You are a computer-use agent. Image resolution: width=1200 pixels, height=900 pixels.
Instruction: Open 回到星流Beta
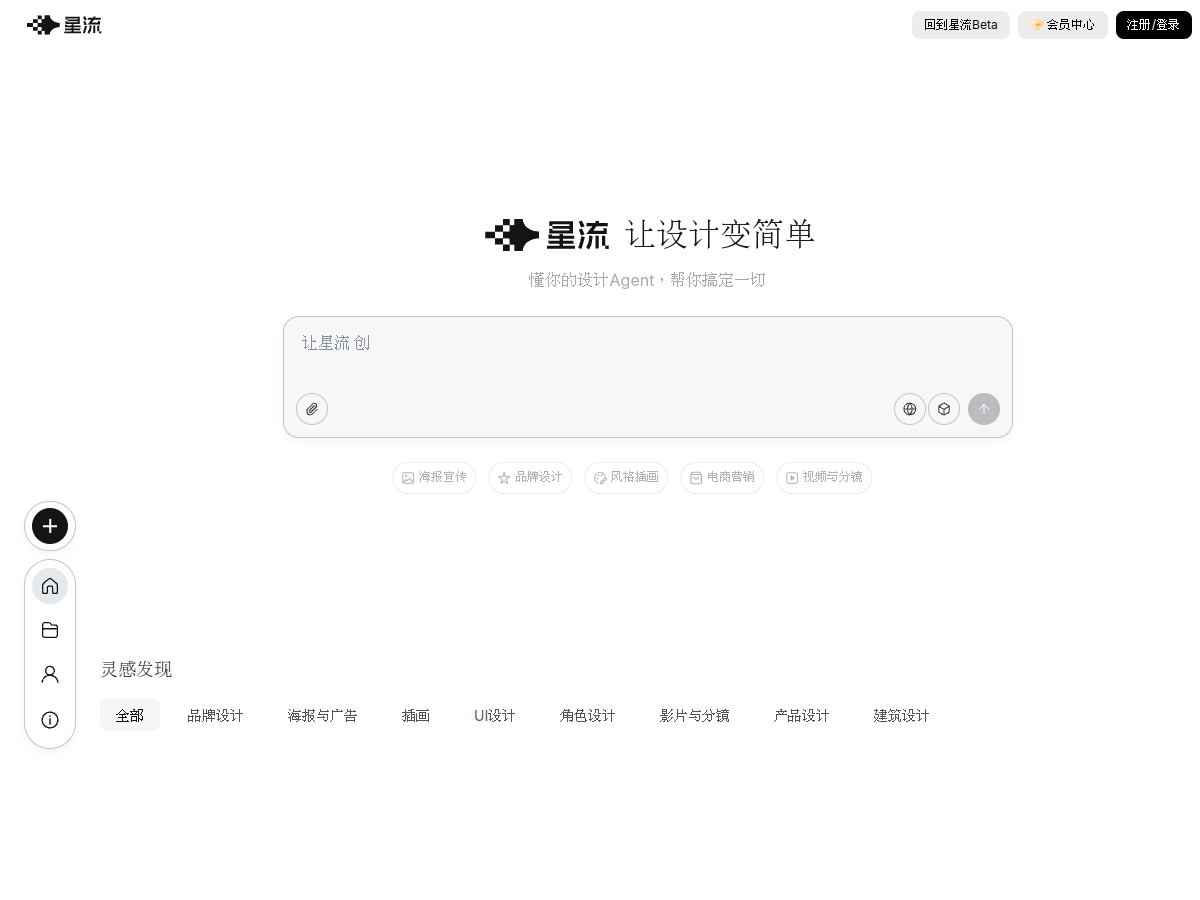[961, 25]
